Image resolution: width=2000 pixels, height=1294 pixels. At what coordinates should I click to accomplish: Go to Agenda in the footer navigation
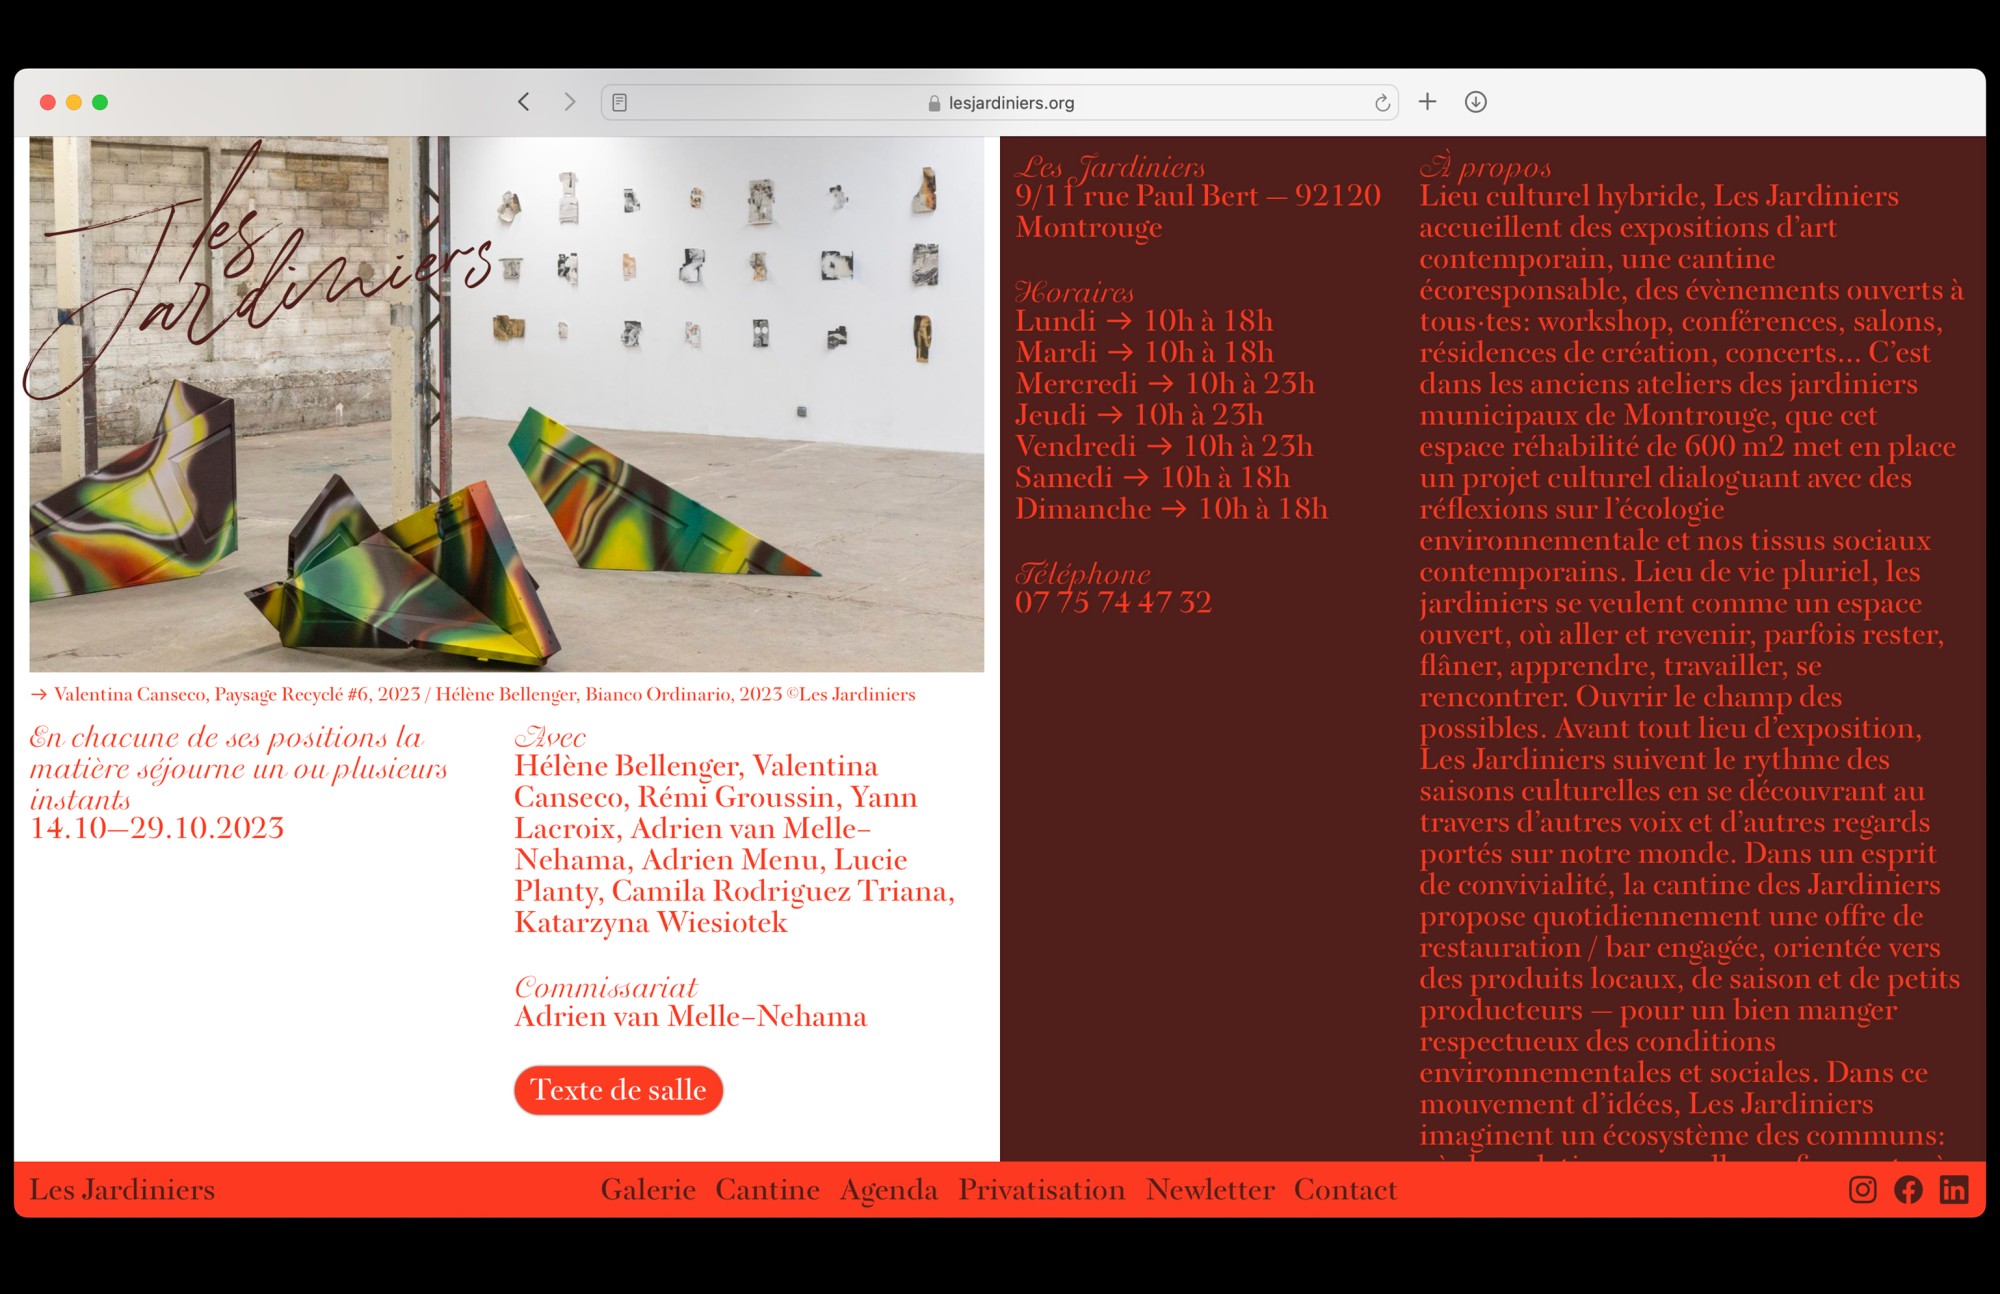pos(889,1189)
